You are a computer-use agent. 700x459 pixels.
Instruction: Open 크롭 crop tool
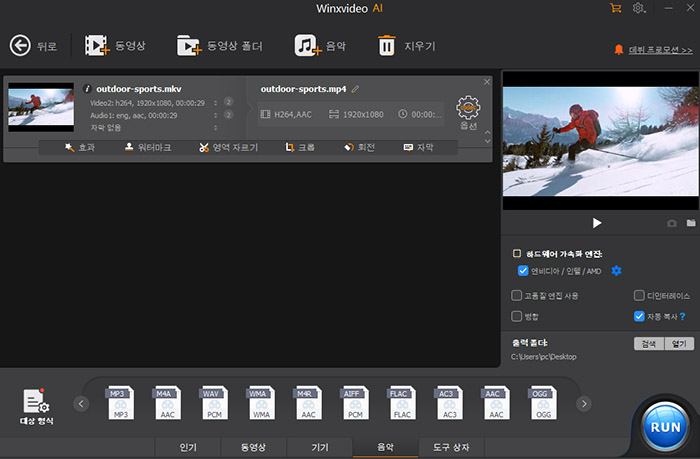coord(300,147)
